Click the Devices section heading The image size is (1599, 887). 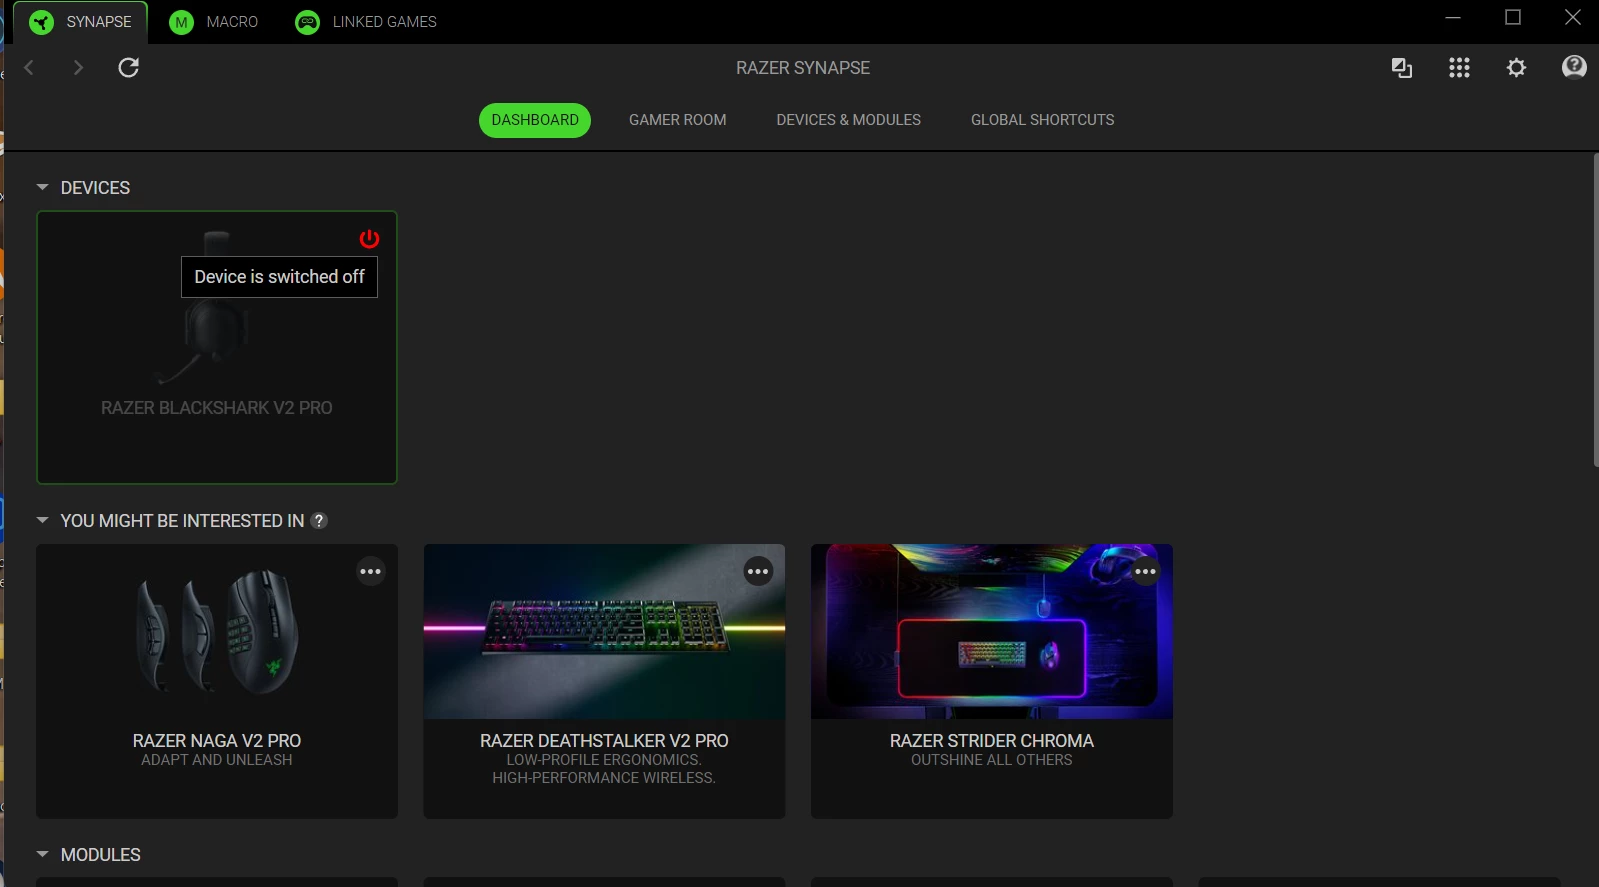point(95,188)
